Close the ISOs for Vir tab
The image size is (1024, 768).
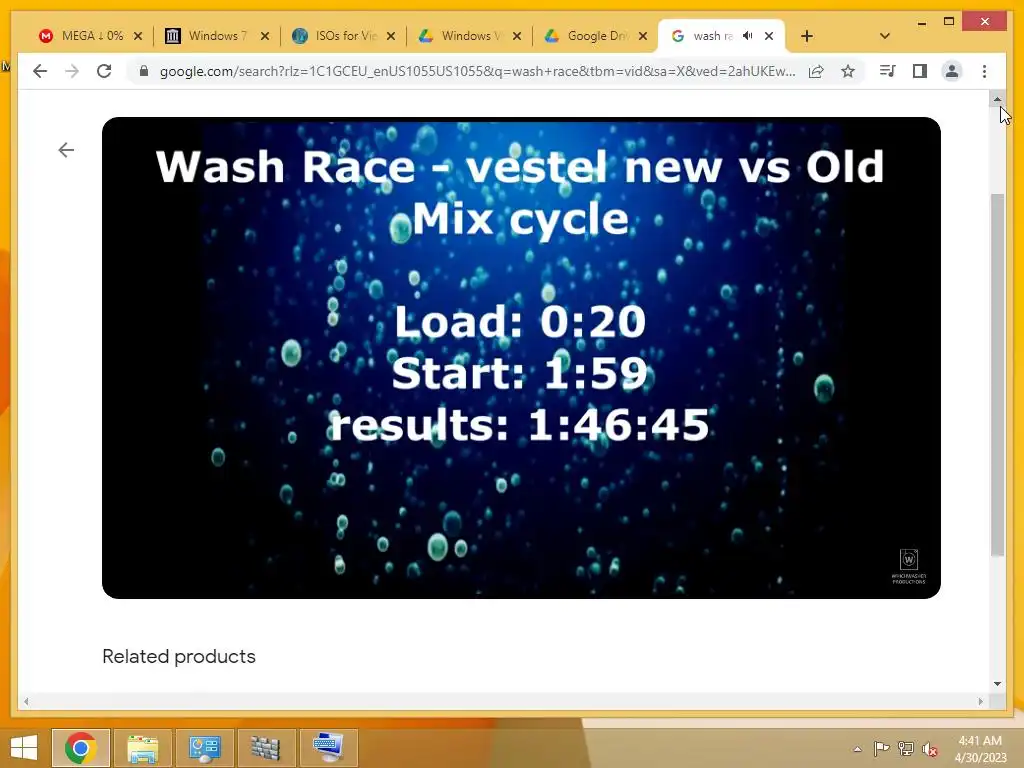coord(391,36)
